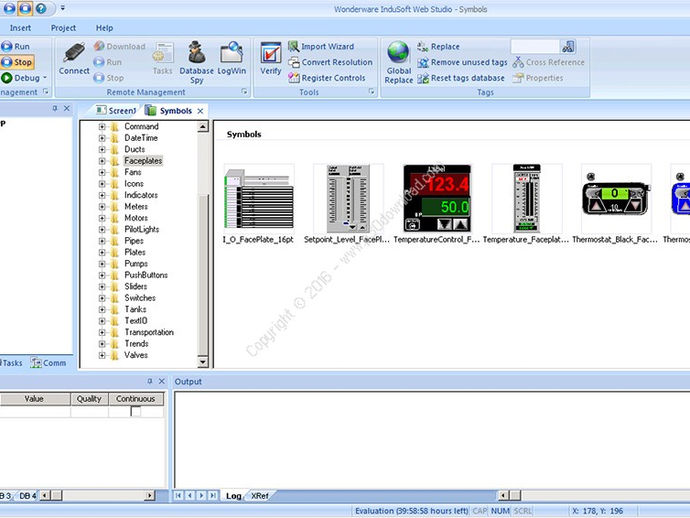Select the Thermostat_Black faceplate symbol

(x=615, y=204)
